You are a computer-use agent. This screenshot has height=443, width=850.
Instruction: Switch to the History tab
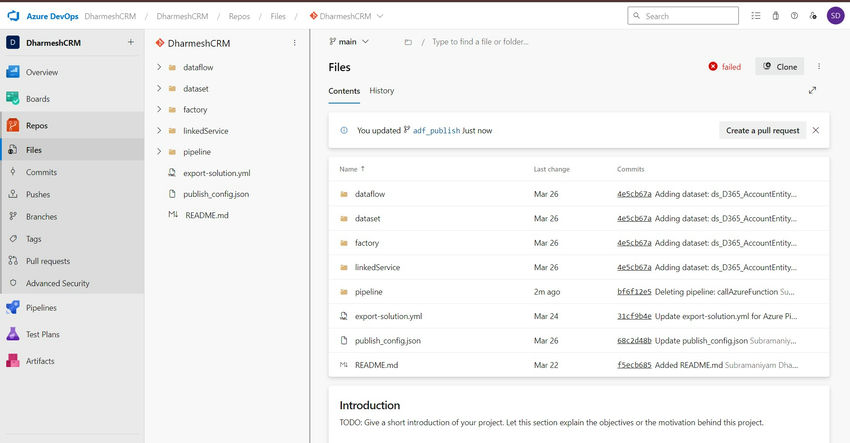tap(382, 91)
